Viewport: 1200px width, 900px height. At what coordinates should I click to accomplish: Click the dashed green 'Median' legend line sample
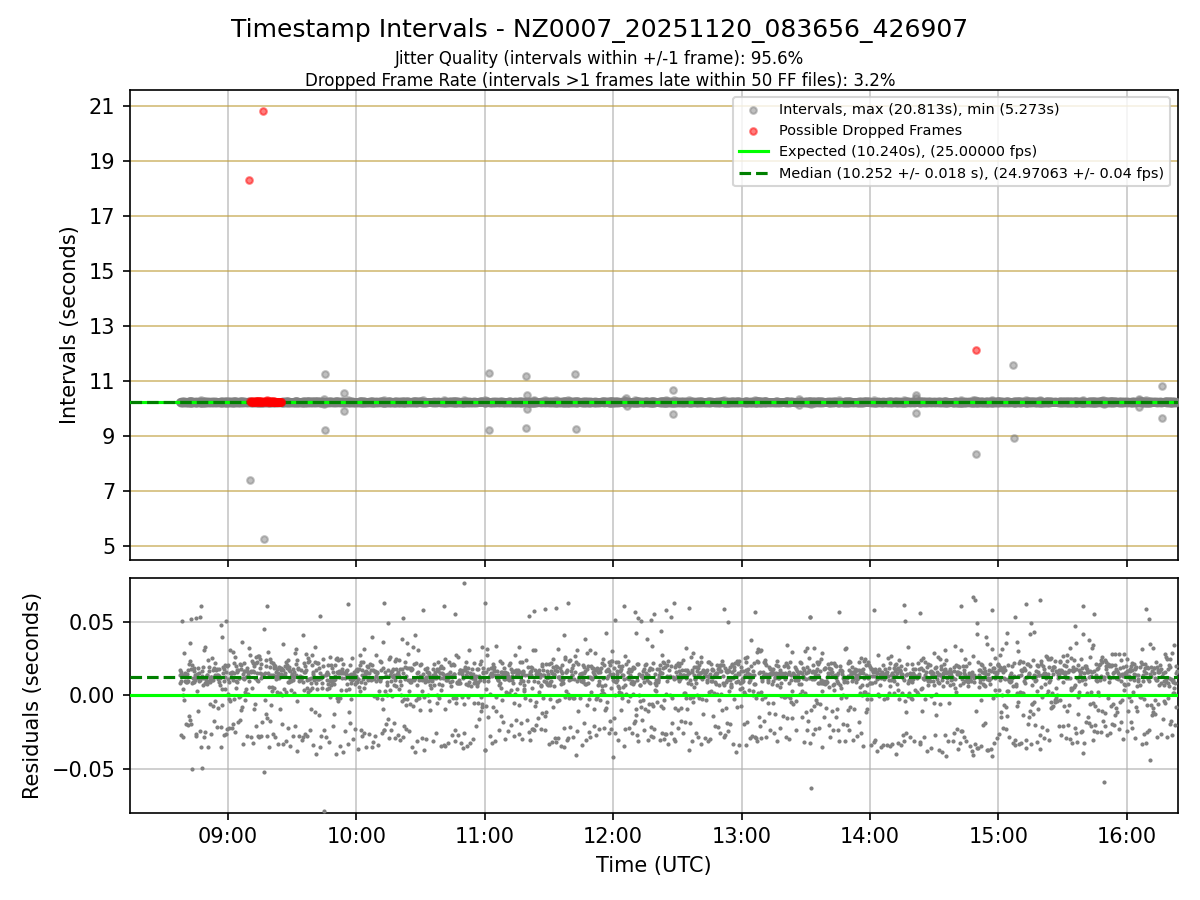[753, 173]
